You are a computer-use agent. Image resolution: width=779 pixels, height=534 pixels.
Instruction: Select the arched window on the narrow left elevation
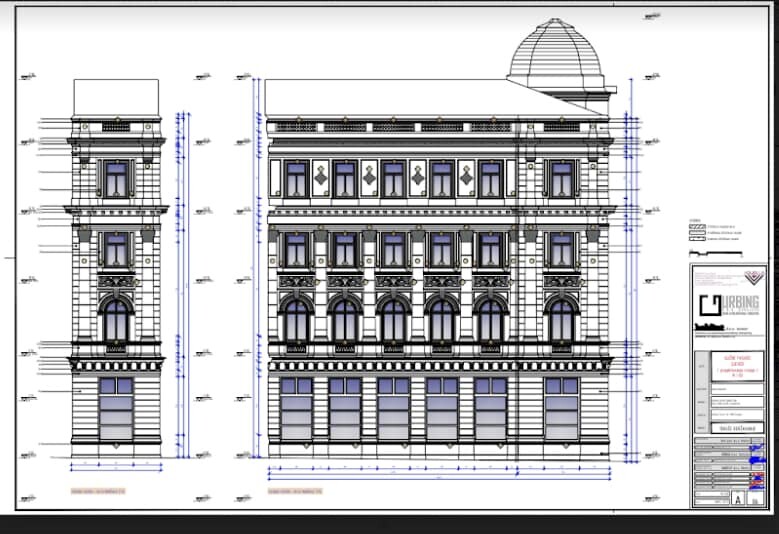116,320
